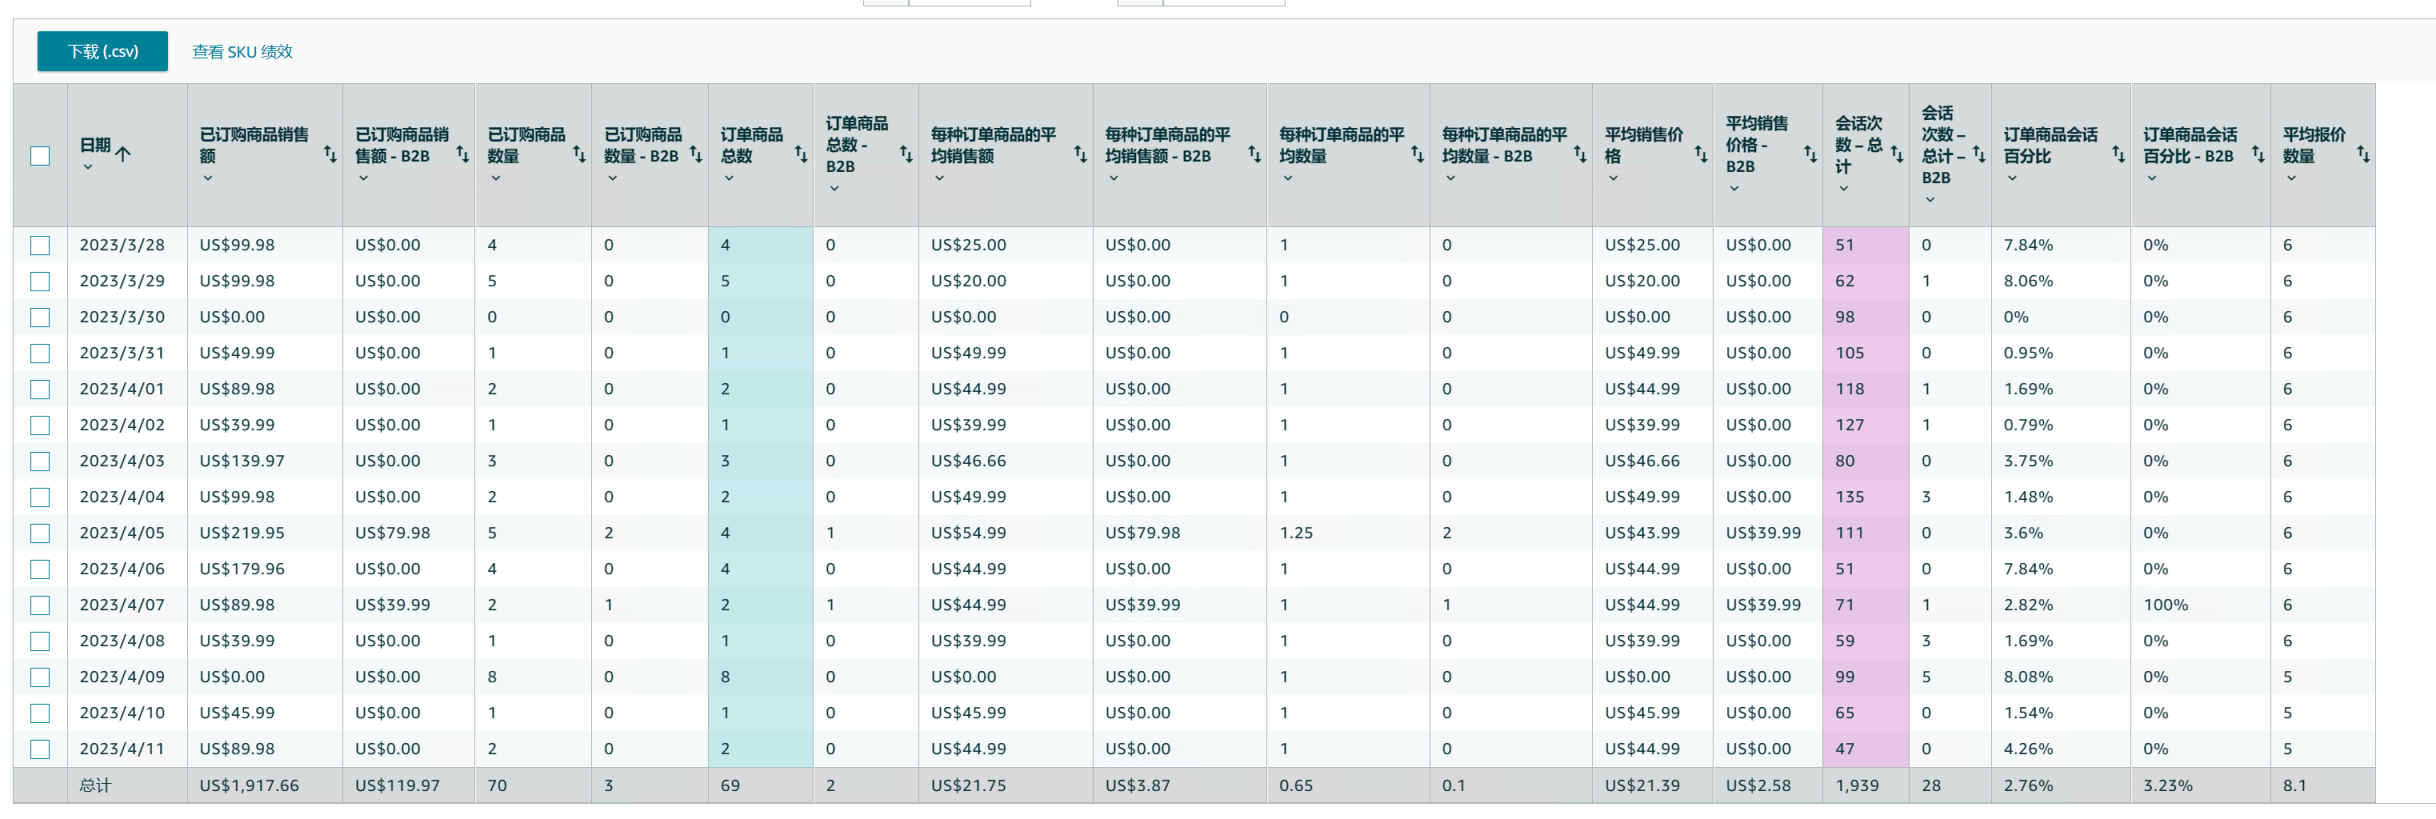Sort the 会话次数 – 总计 column arrows
2436x819 pixels.
point(1897,154)
